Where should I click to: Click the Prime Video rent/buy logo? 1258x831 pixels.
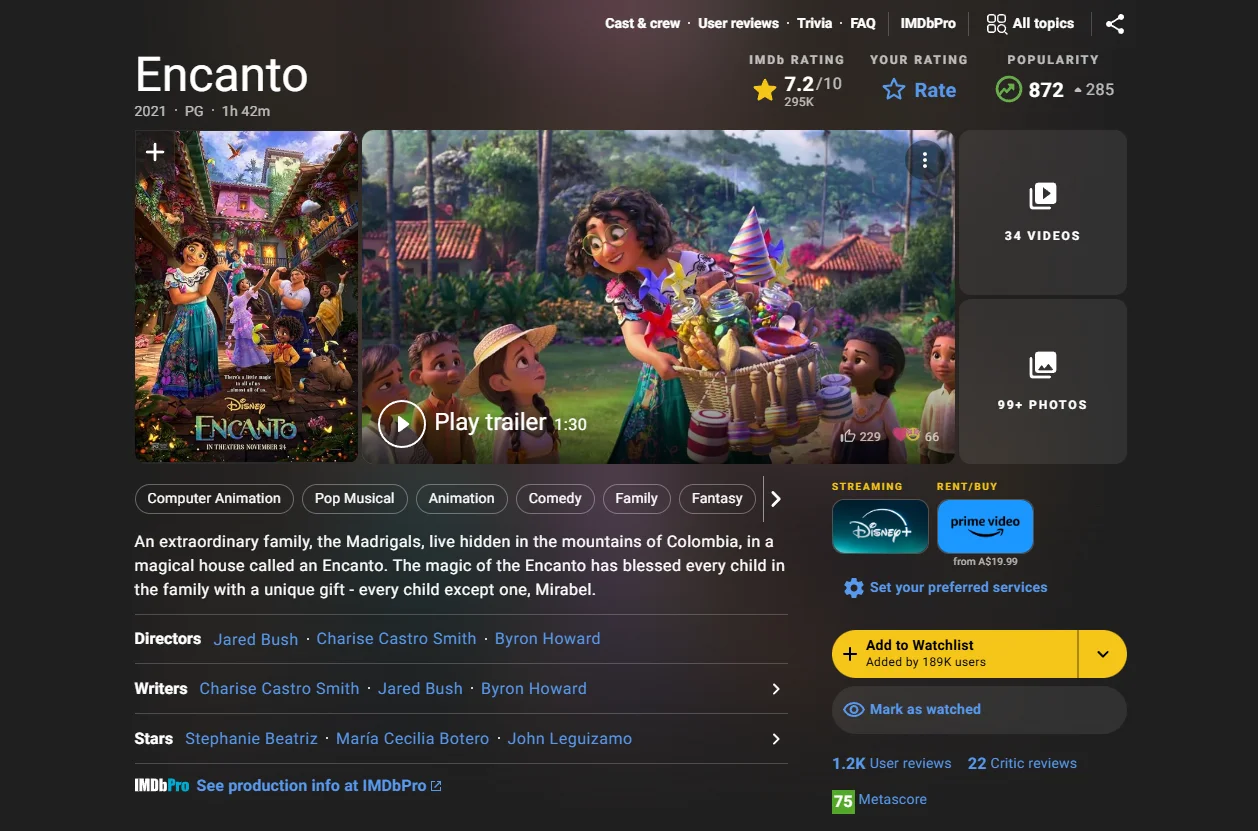pos(985,527)
